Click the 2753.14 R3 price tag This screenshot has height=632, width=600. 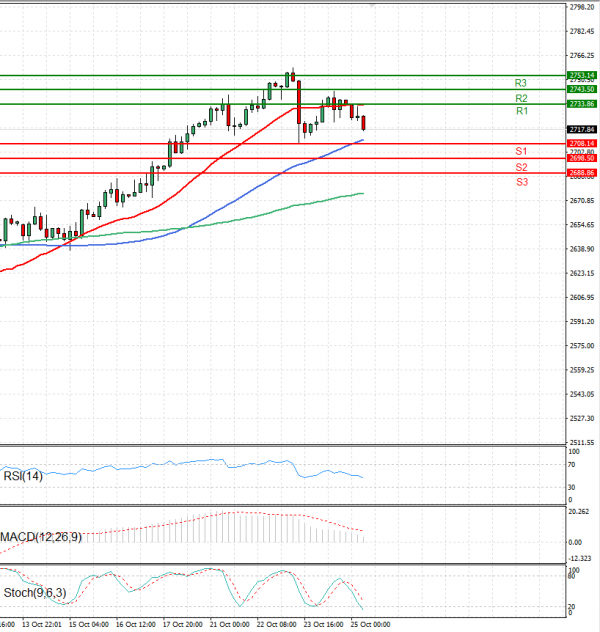(x=582, y=75)
